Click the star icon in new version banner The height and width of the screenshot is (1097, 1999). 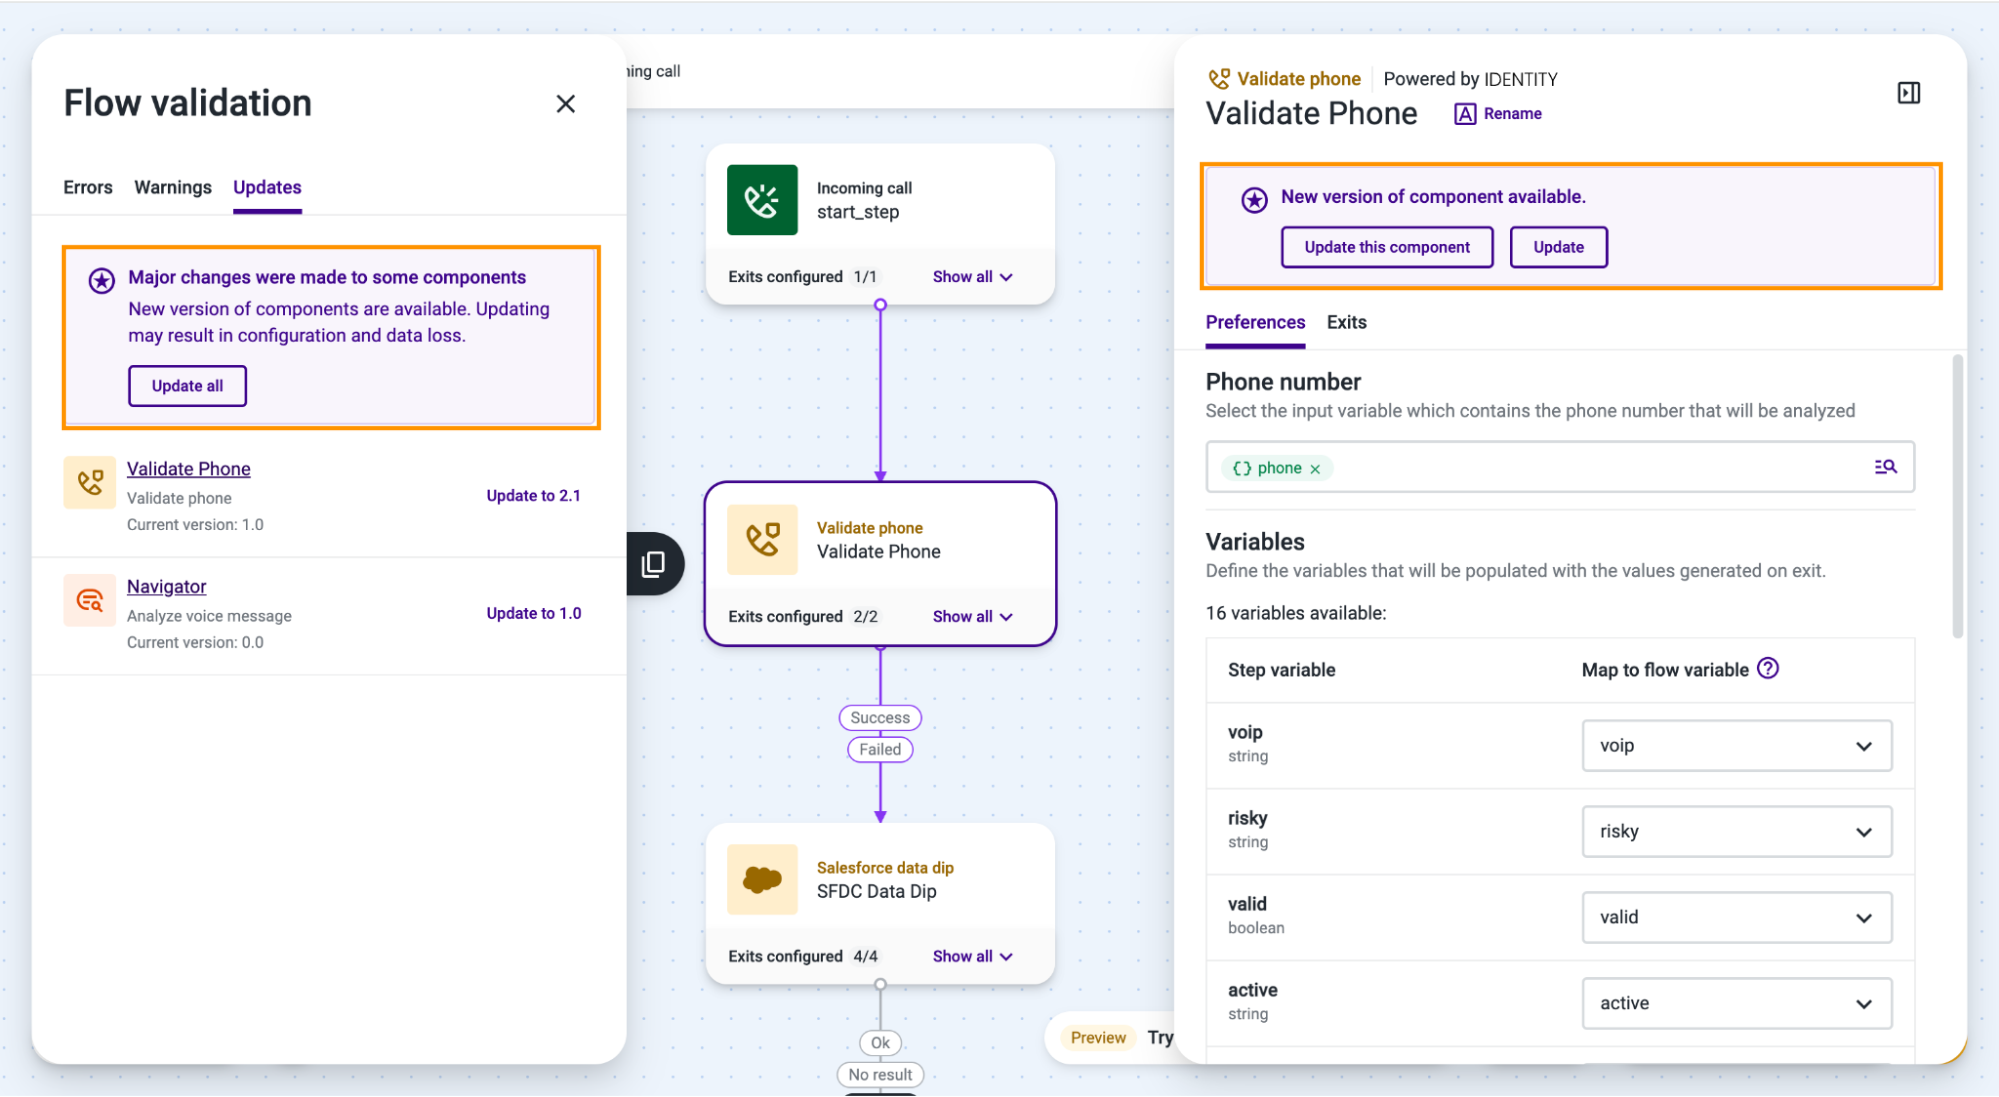pyautogui.click(x=1254, y=200)
